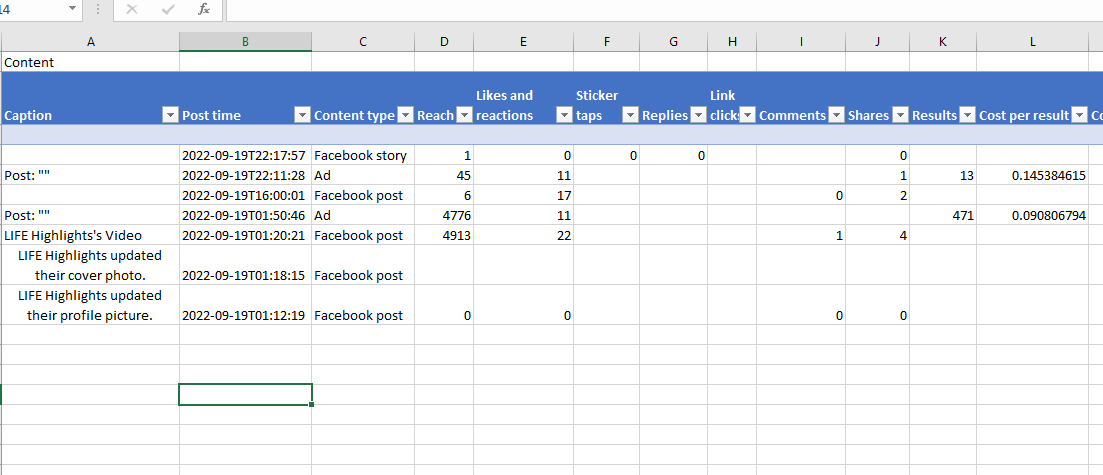Open the Reach column filter dropdown

pos(464,115)
